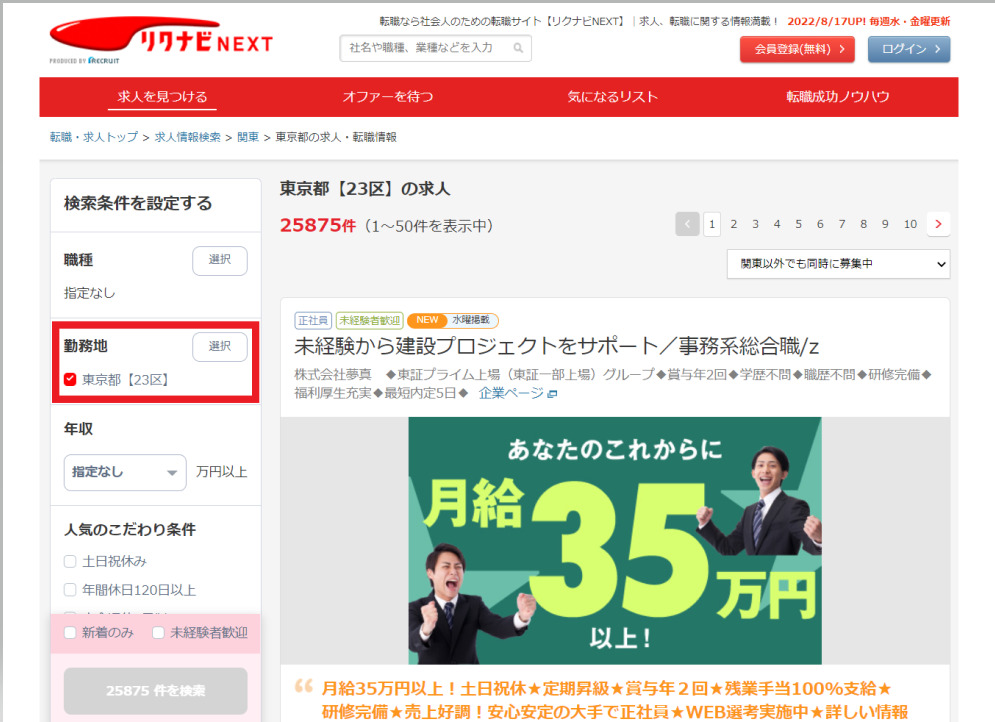The height and width of the screenshot is (722, 995).
Task: Uncheck the 東京都【23区】 checkbox
Action: click(70, 379)
